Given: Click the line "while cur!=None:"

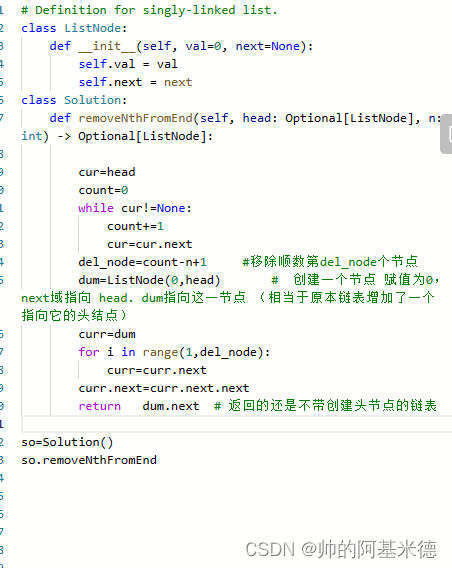Looking at the screenshot, I should coord(135,208).
